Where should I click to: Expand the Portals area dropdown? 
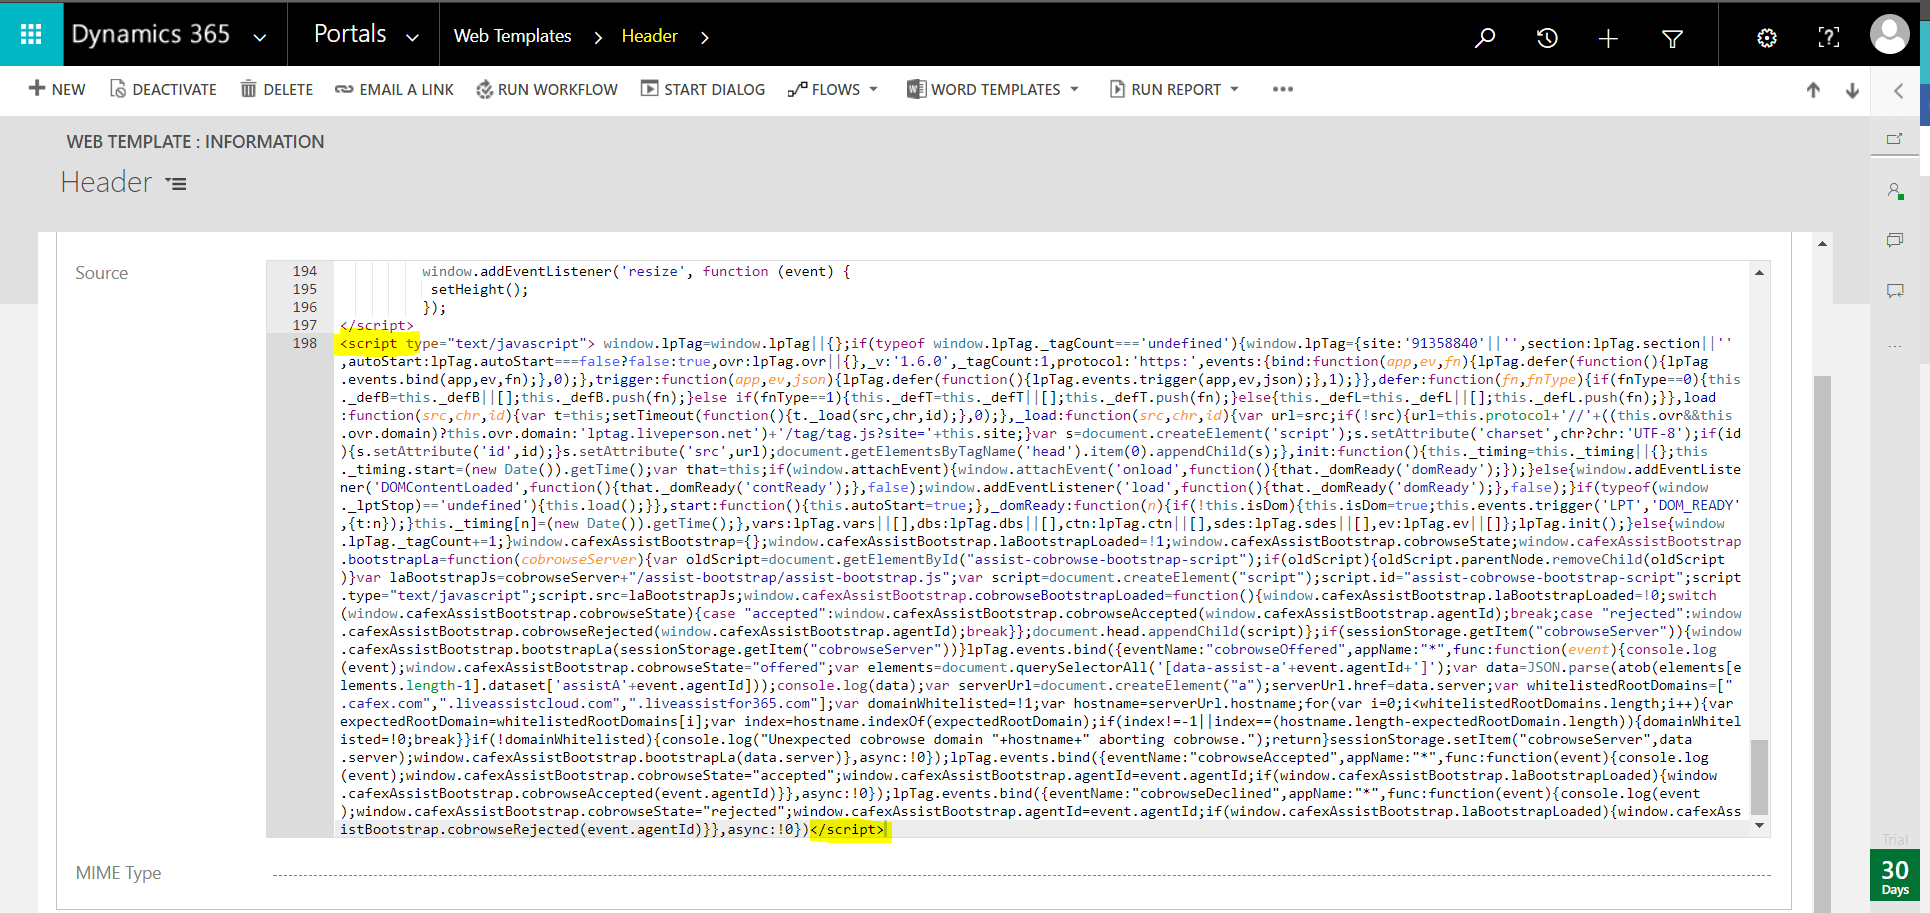(412, 38)
